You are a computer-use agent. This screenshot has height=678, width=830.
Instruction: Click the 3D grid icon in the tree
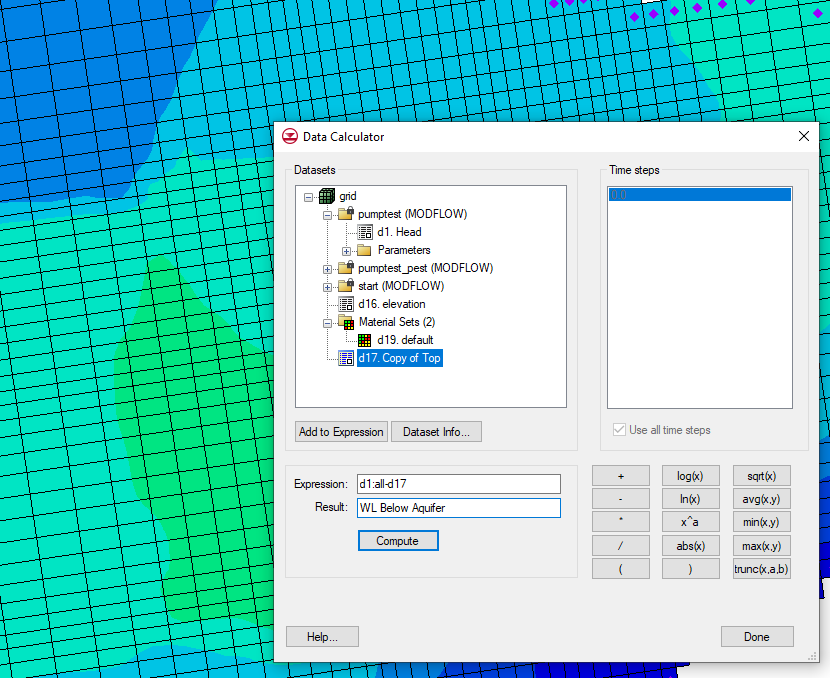click(x=327, y=196)
